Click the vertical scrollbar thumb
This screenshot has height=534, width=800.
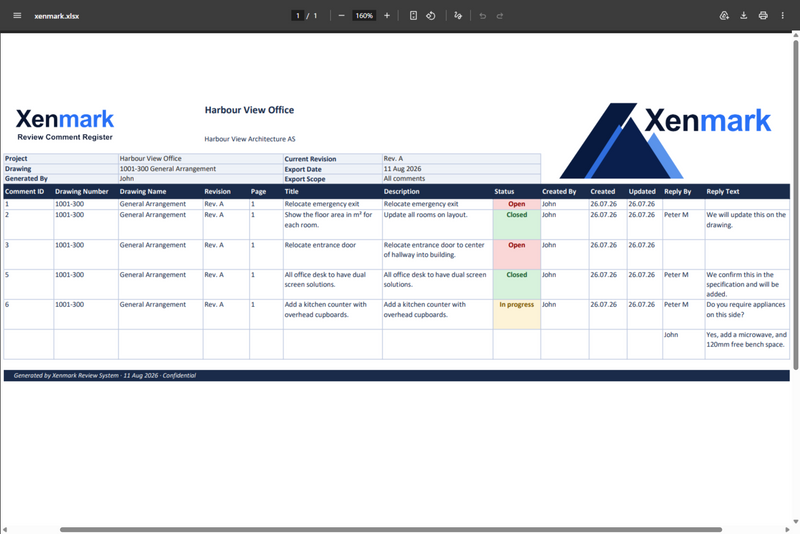[x=795, y=204]
